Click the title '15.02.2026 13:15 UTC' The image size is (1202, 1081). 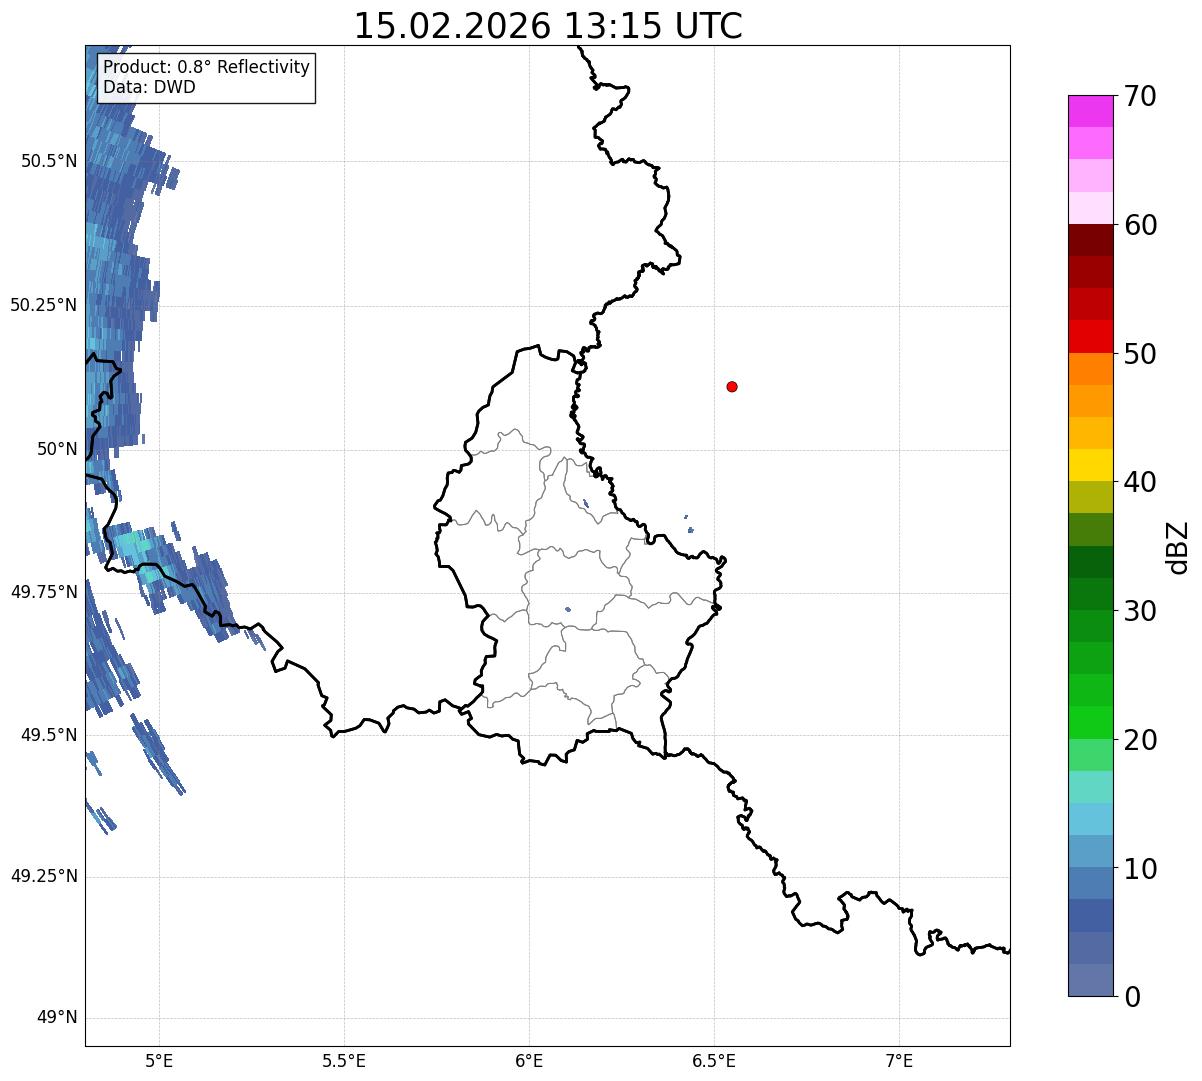point(548,26)
